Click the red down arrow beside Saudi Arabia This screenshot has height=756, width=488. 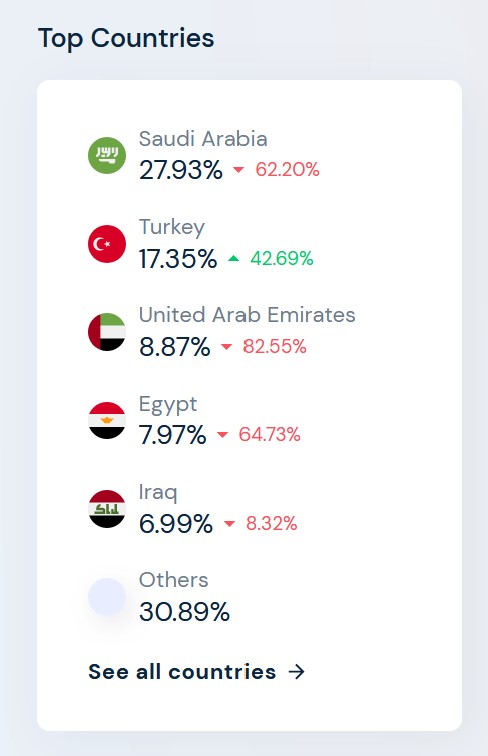click(x=238, y=170)
